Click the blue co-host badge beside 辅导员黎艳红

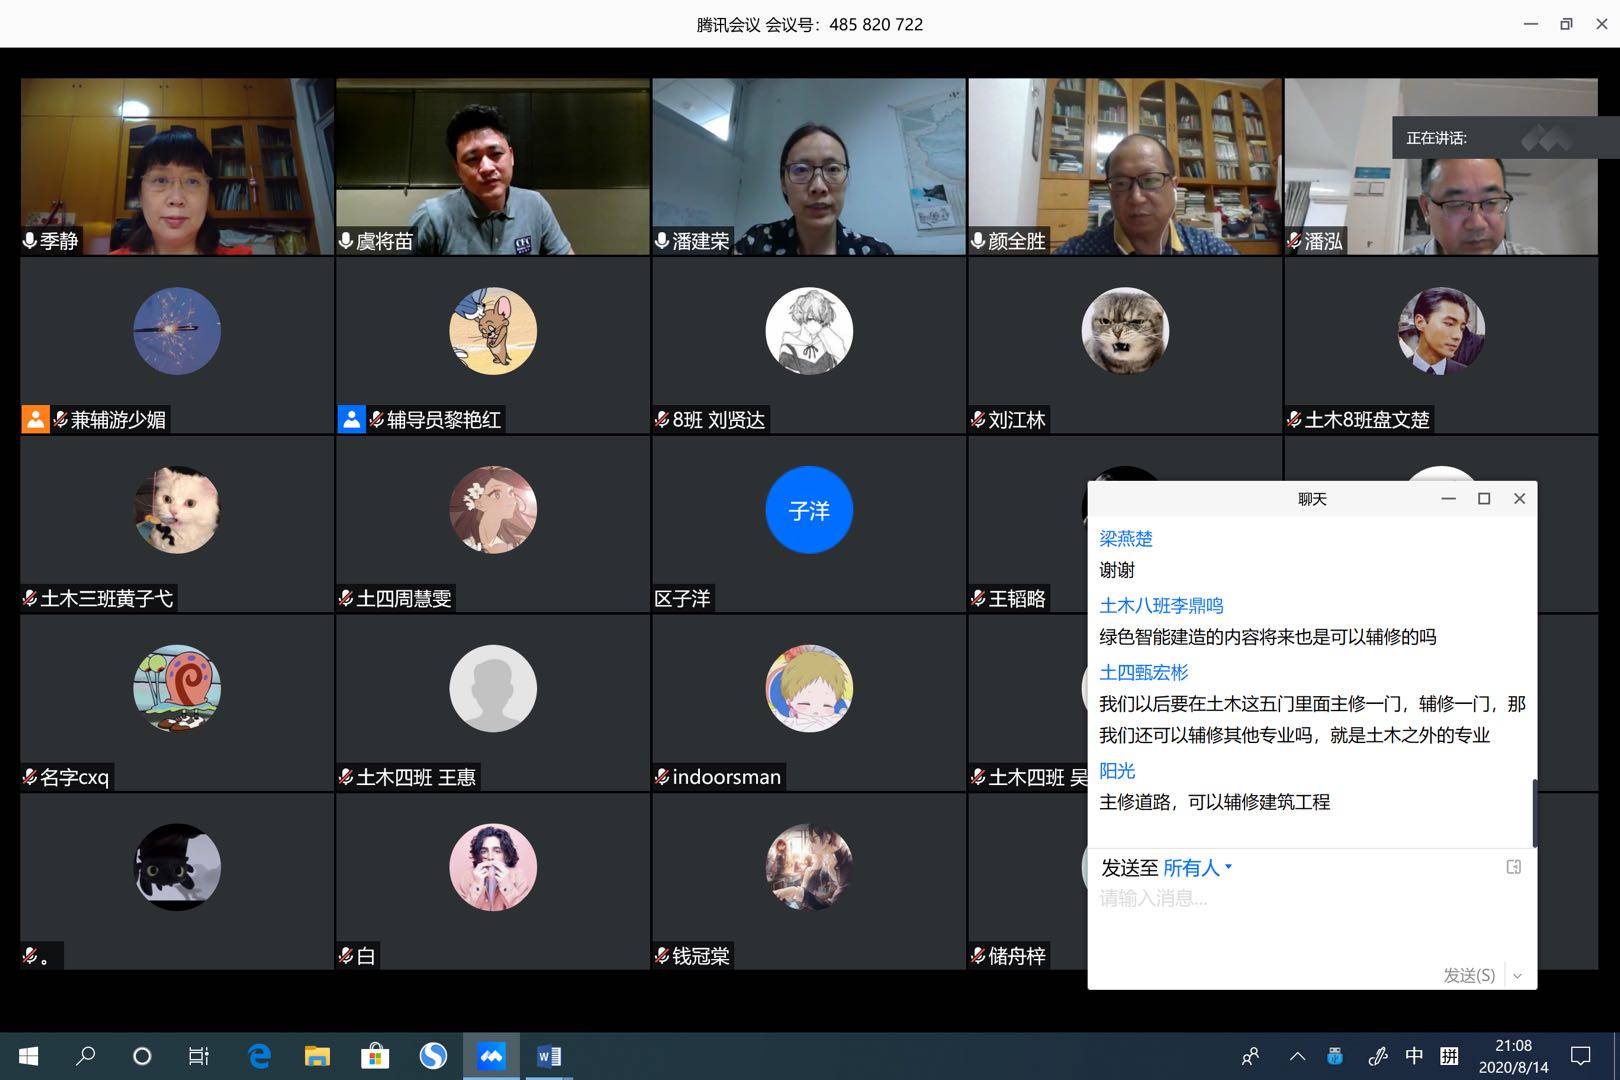point(351,420)
